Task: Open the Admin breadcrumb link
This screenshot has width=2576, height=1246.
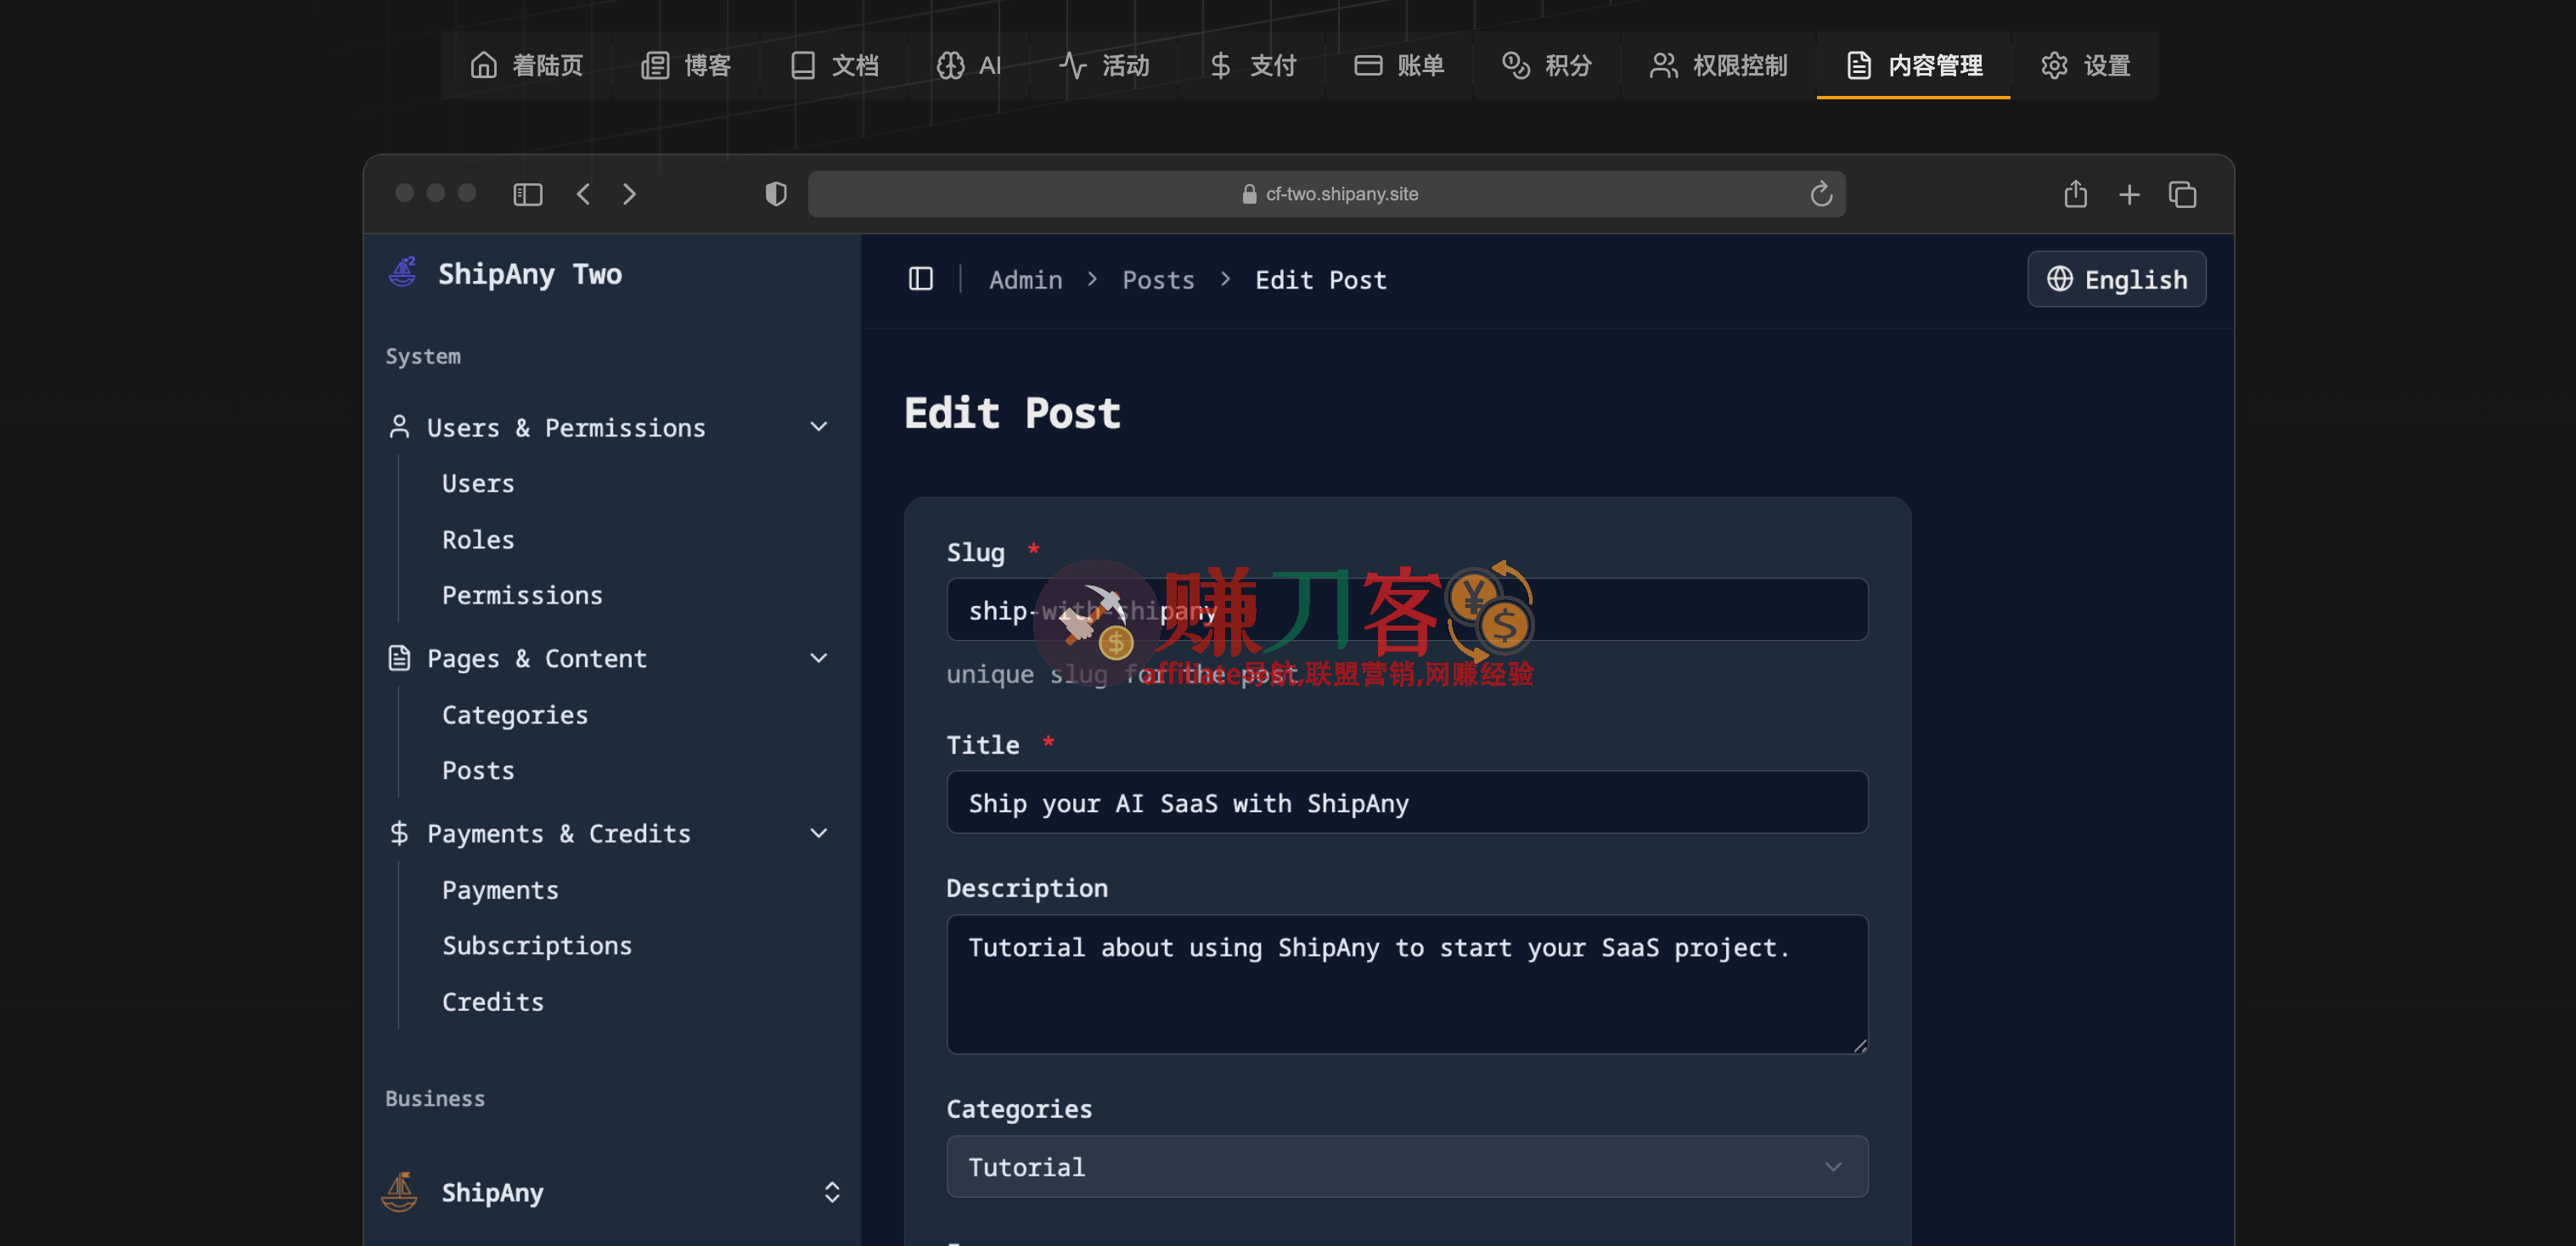Action: pos(1025,280)
